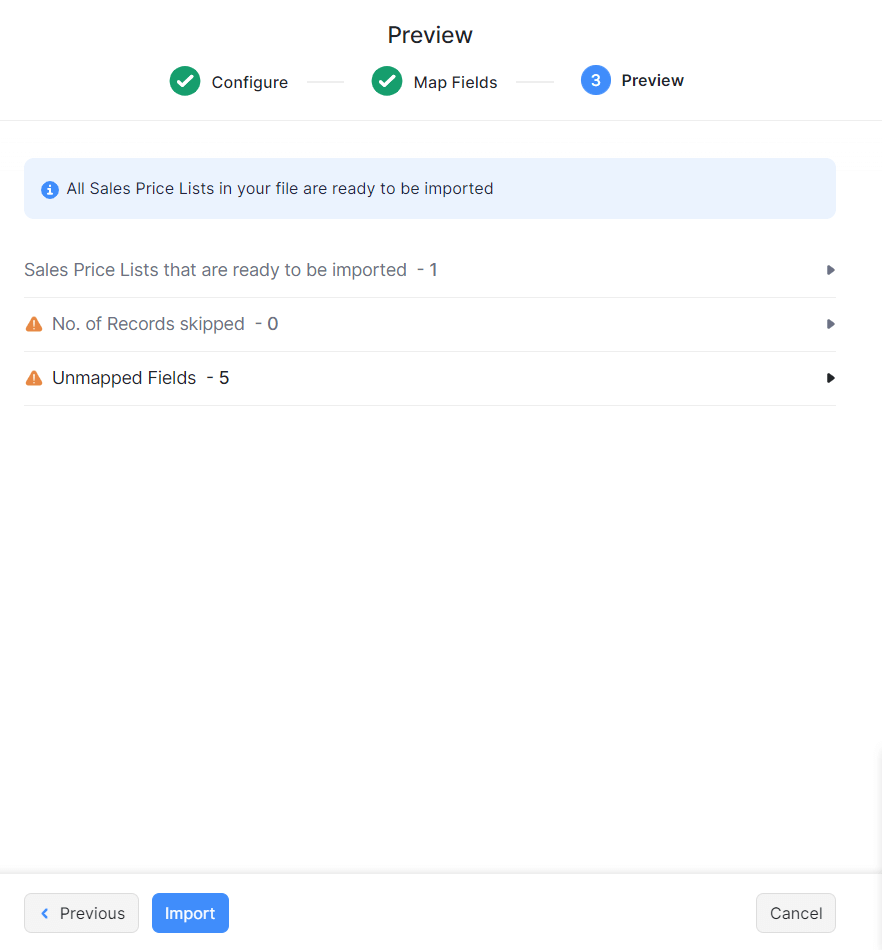Click the blue info icon in banner
This screenshot has height=950, width=882.
coord(50,190)
